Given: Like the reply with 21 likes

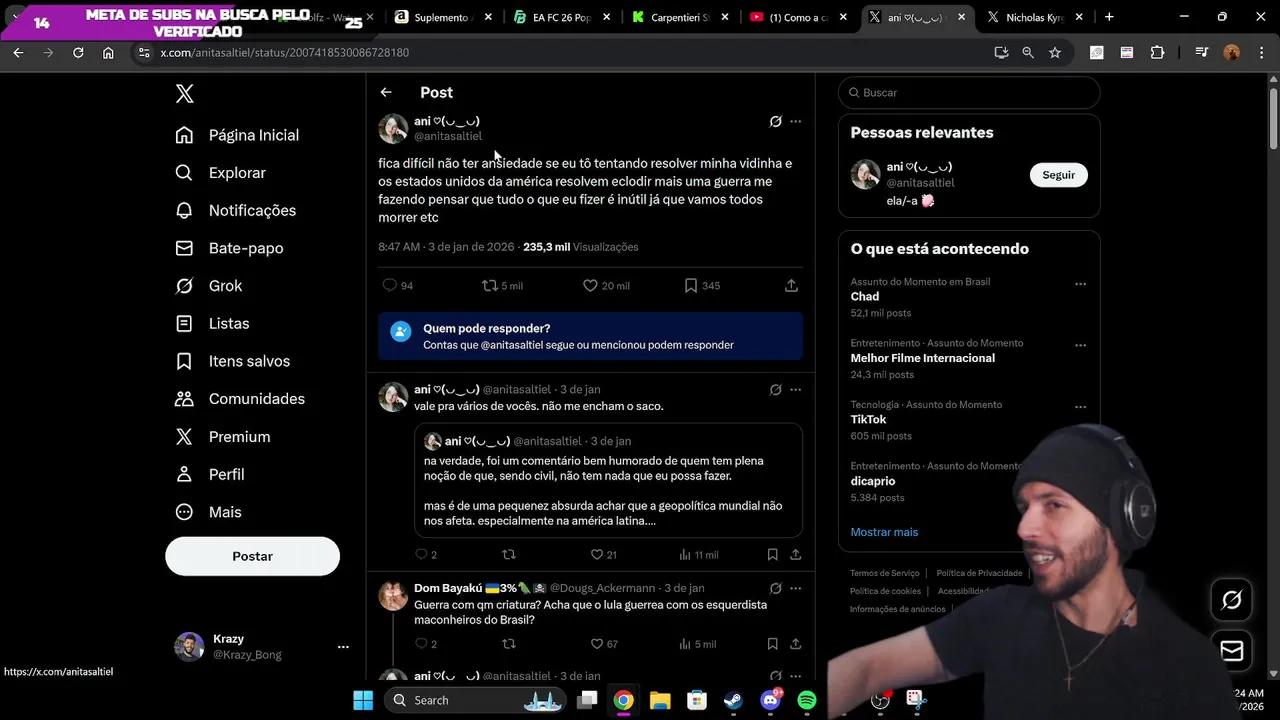Looking at the screenshot, I should (603, 555).
